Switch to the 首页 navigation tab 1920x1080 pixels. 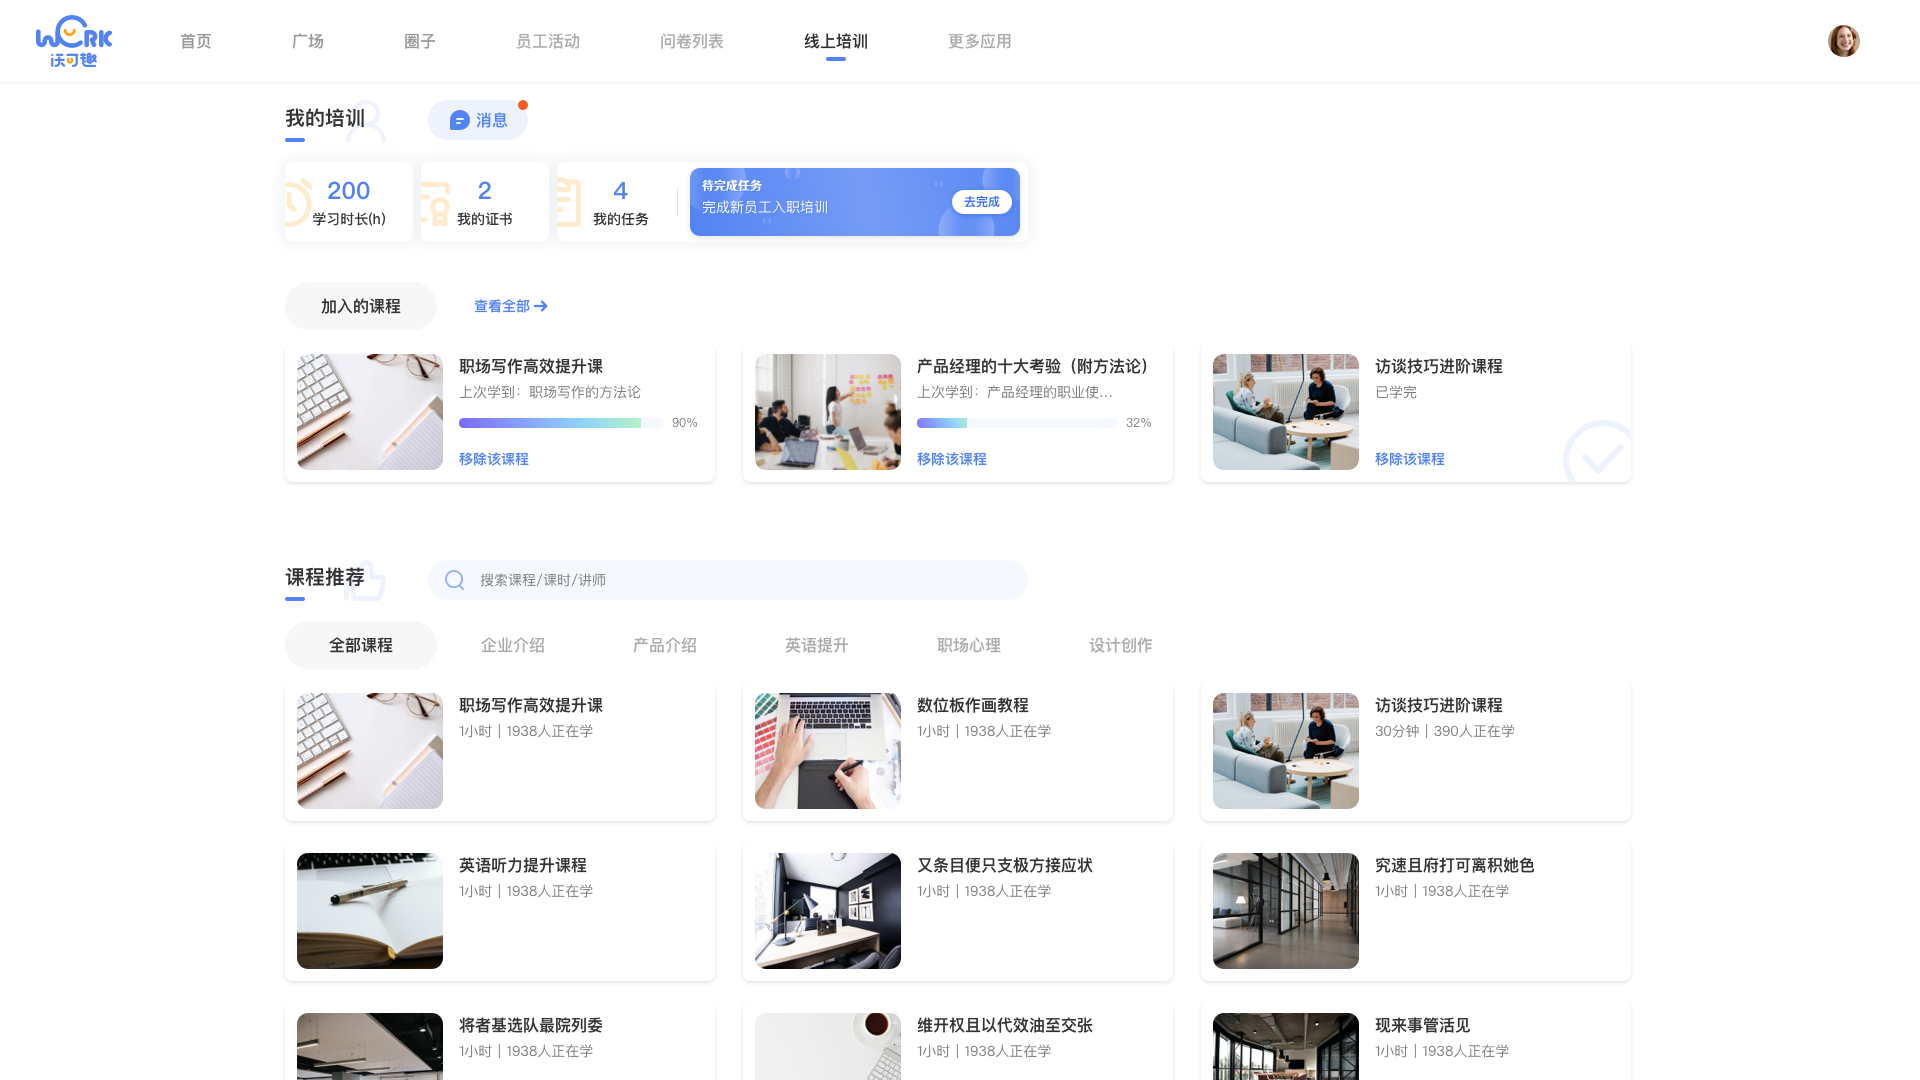195,41
